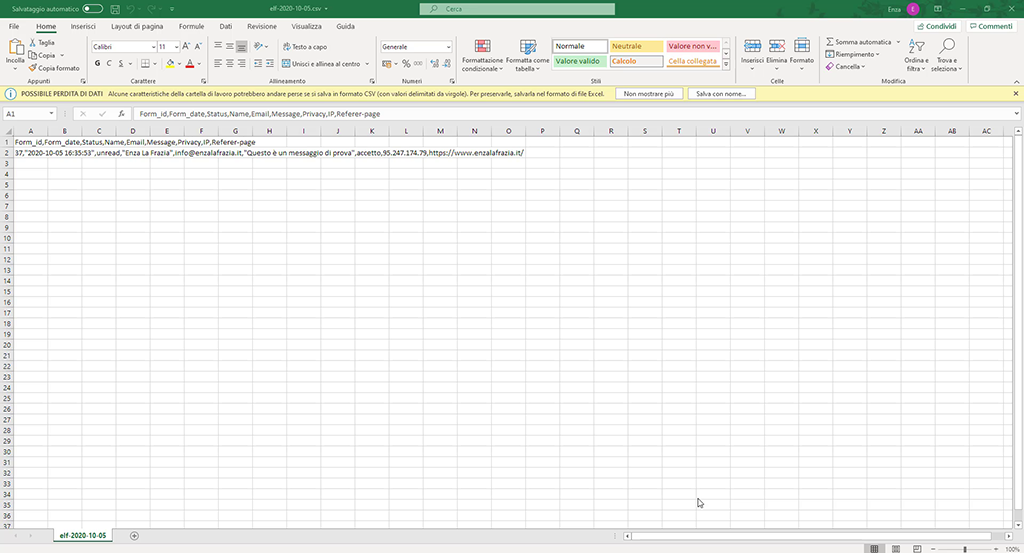This screenshot has width=1024, height=553.
Task: Expand the Calibri font name dropdown
Action: point(153,47)
